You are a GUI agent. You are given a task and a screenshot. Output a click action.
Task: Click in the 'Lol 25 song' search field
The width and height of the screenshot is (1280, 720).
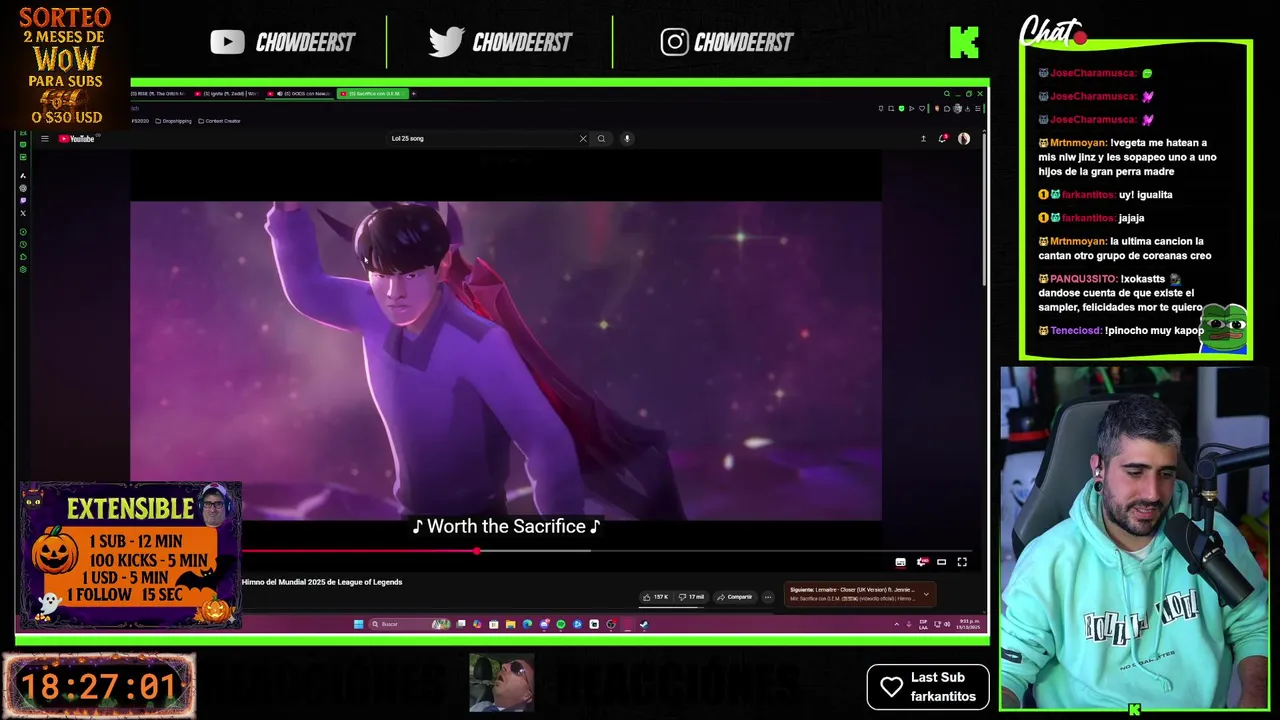tap(480, 139)
